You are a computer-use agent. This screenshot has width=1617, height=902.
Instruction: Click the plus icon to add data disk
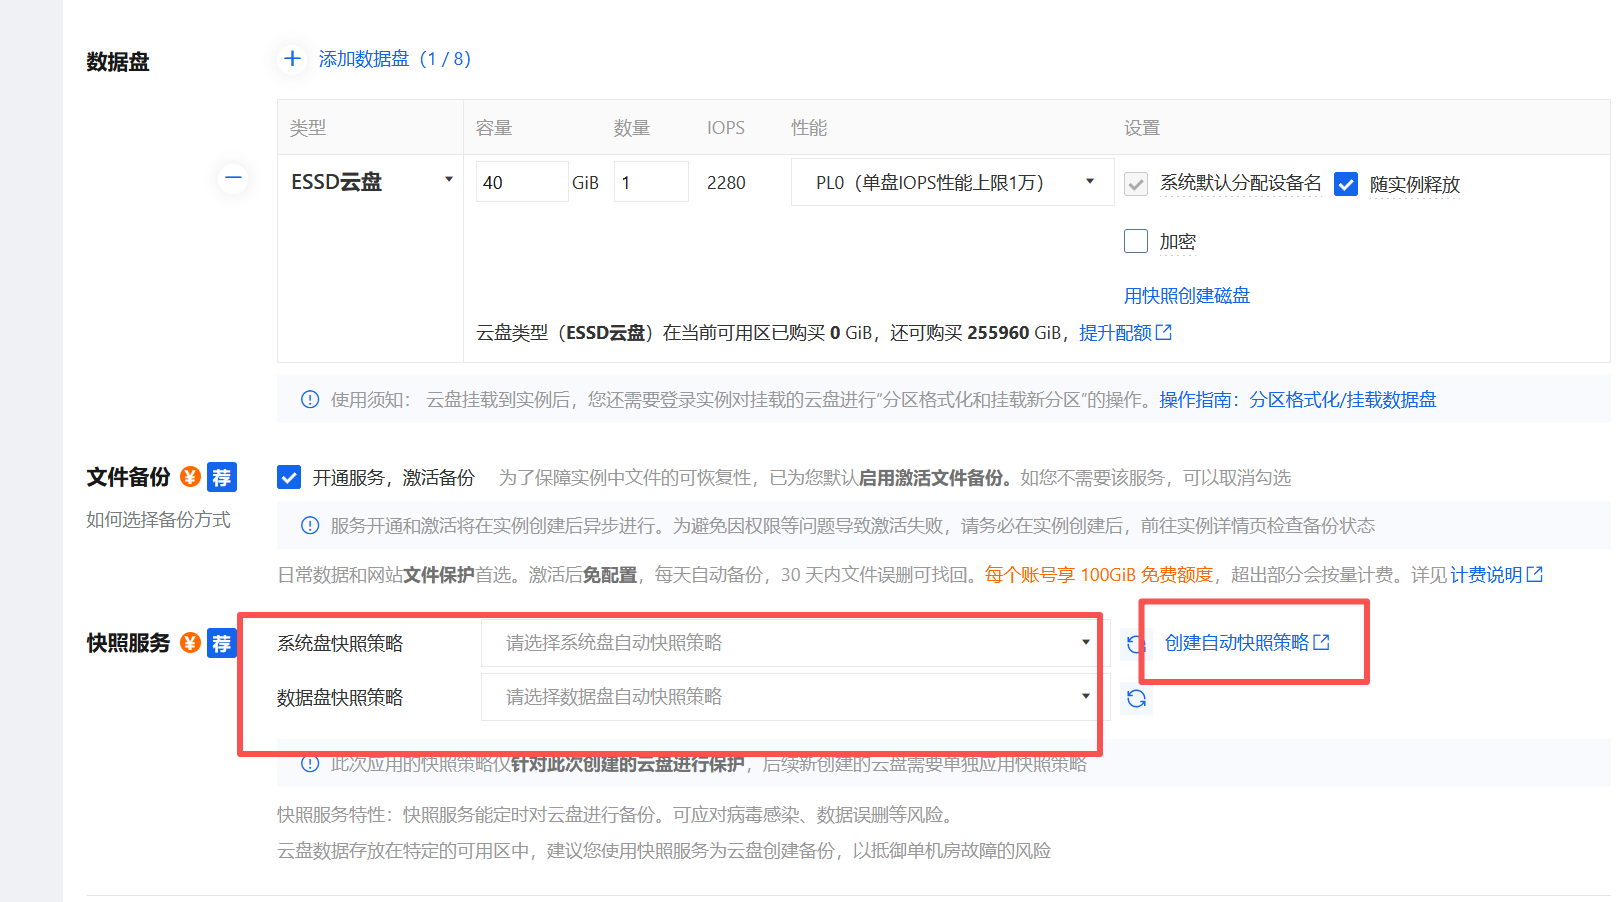pos(292,59)
